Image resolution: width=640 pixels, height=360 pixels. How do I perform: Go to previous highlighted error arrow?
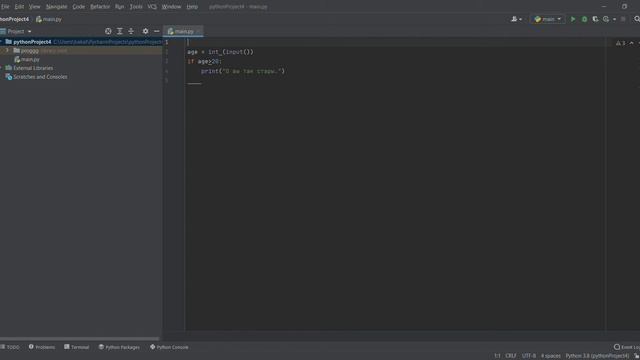coord(631,43)
